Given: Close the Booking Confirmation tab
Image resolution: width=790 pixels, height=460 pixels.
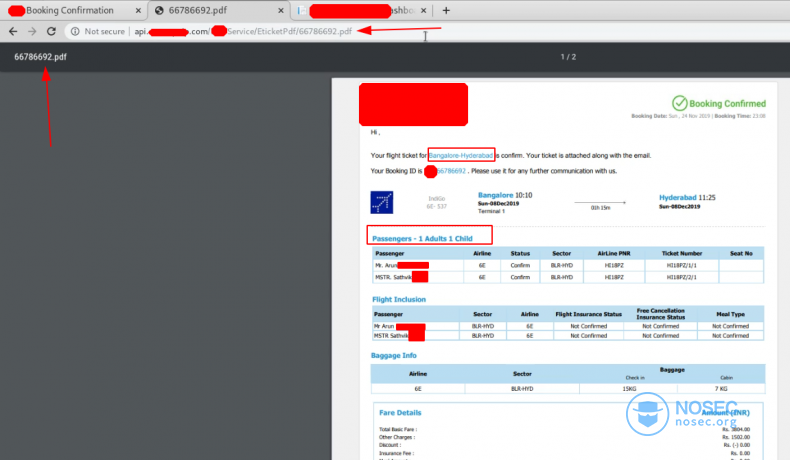Looking at the screenshot, I should point(138,10).
